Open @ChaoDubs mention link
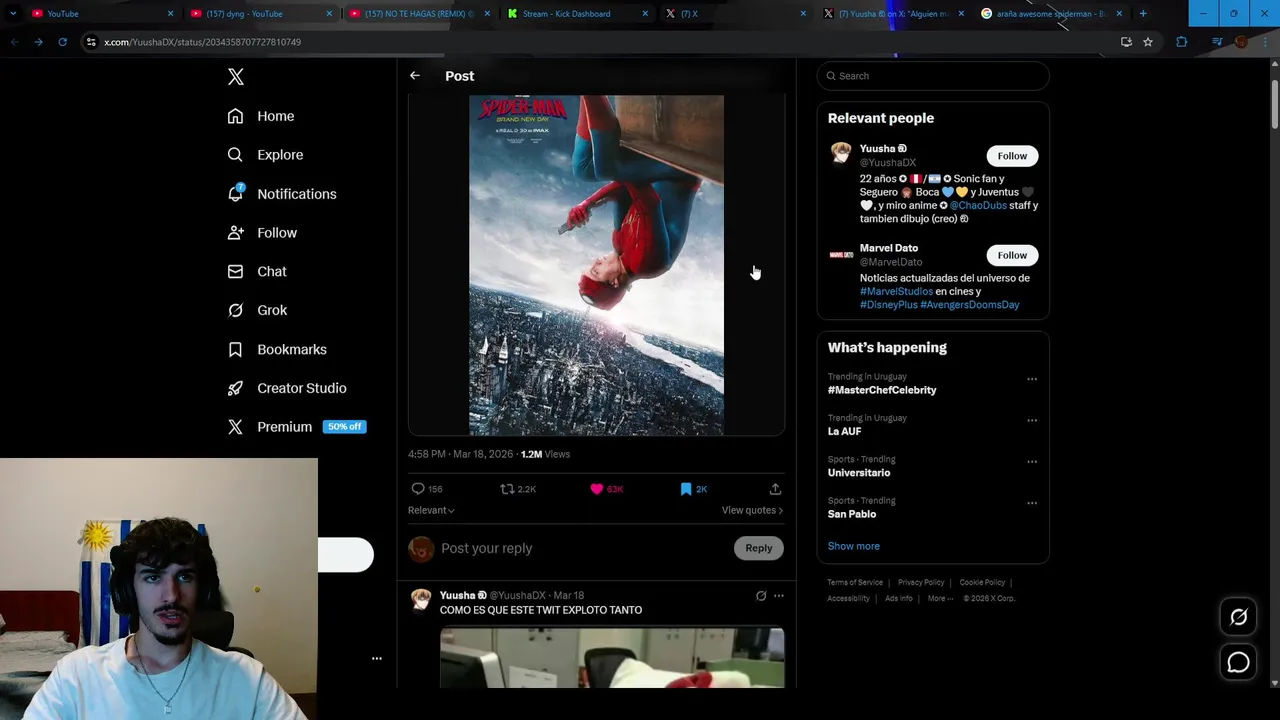Screen dimensions: 1280x720 (x=978, y=205)
